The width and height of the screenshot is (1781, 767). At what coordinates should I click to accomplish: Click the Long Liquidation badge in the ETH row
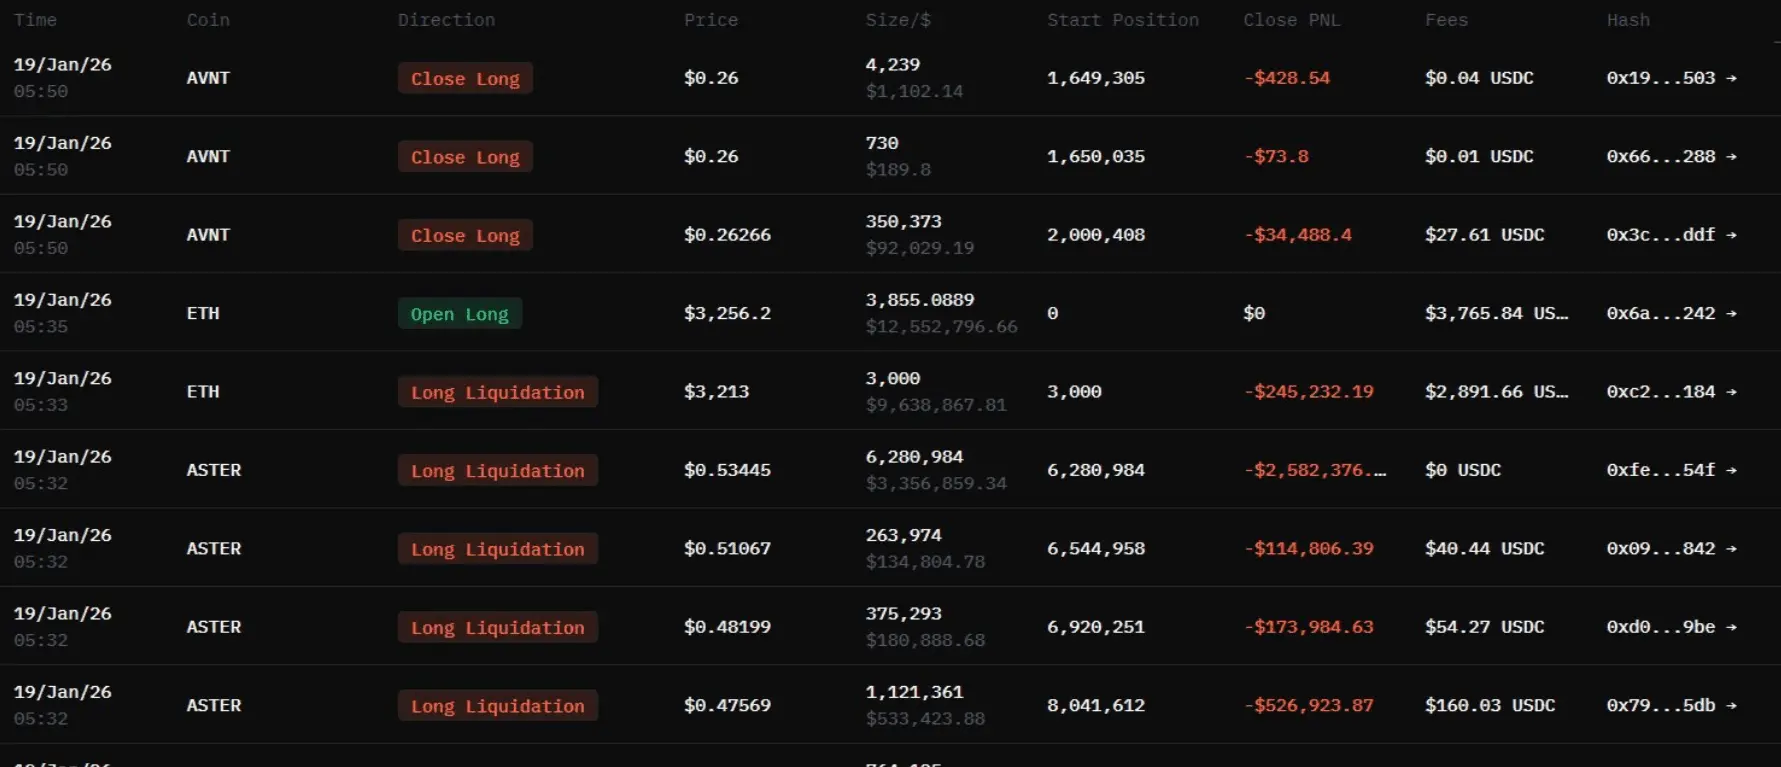(x=497, y=392)
